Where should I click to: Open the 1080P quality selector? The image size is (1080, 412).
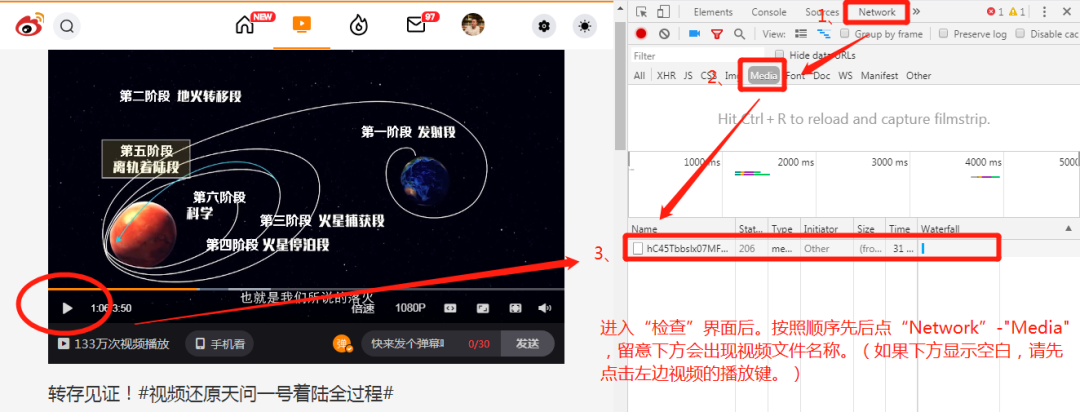point(410,308)
